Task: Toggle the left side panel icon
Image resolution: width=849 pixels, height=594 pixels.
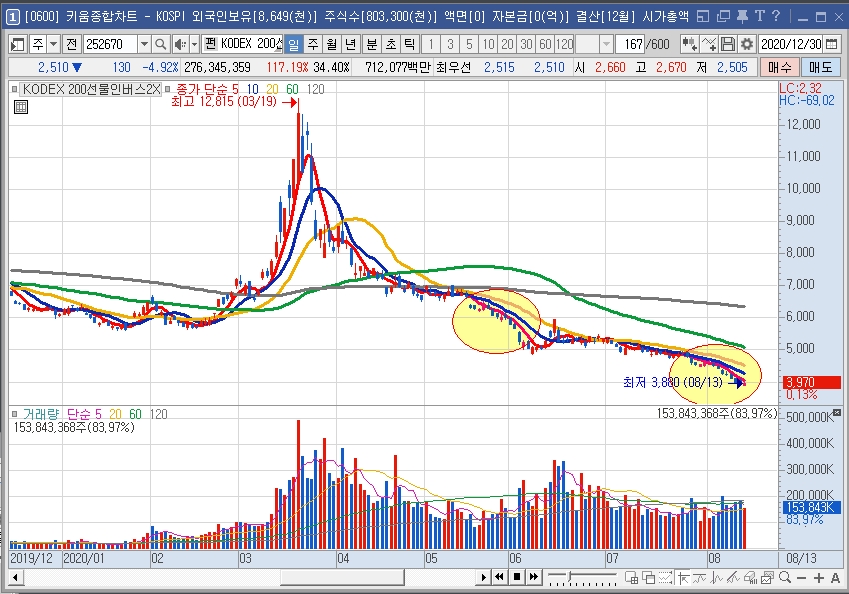Action: [x=17, y=44]
